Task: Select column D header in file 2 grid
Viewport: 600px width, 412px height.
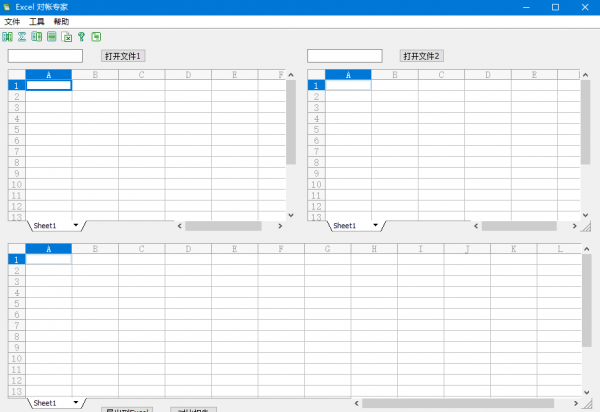Action: click(x=488, y=75)
